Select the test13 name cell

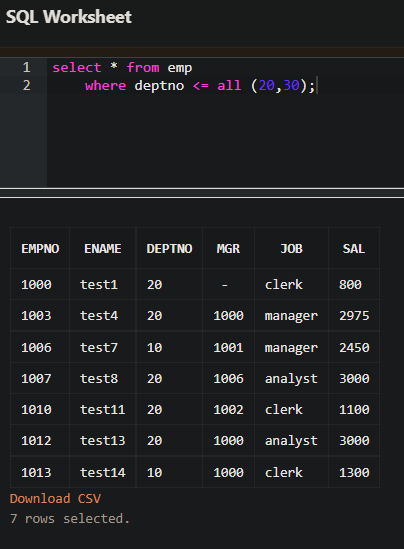tap(103, 440)
